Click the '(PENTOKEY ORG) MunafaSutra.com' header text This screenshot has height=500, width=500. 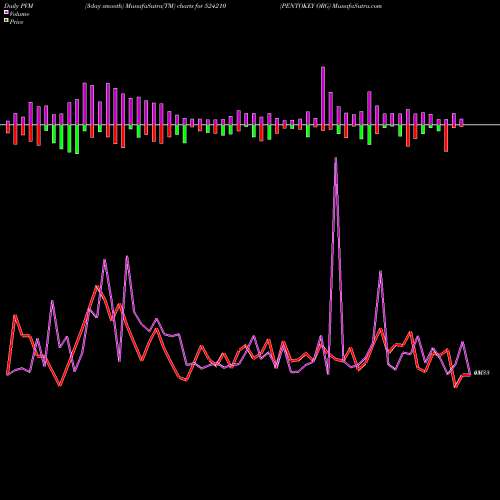coord(331,6)
